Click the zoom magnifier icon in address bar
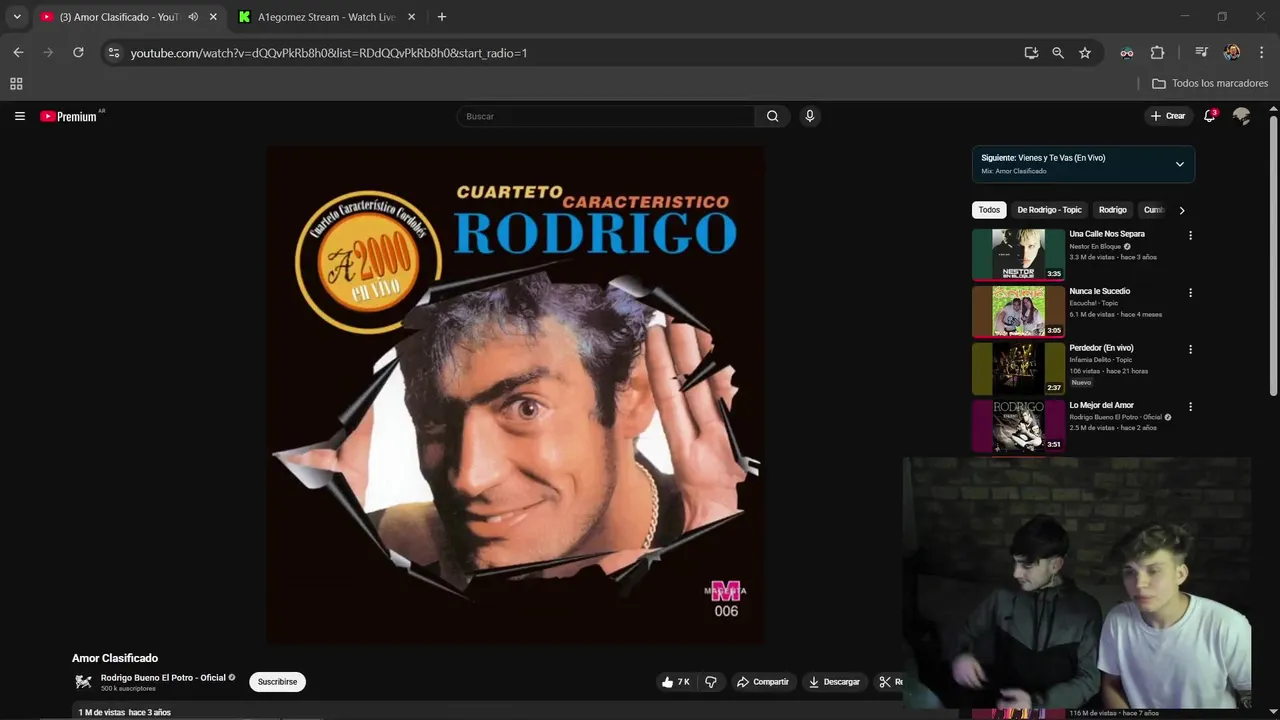Screen dimensions: 1280x720 (x=1058, y=53)
